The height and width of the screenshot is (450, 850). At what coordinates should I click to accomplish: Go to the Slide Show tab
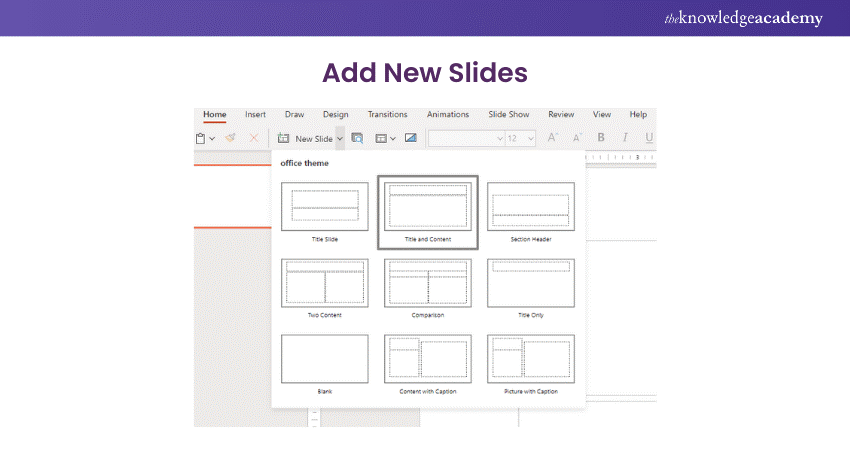508,115
